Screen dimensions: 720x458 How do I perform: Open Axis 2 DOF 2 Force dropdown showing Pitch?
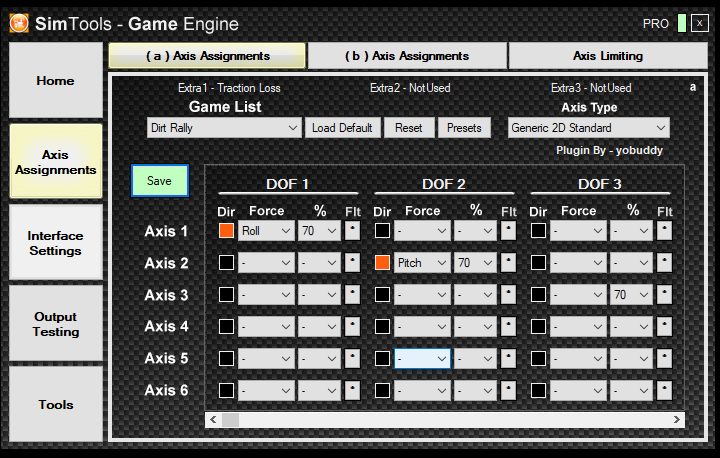(422, 263)
